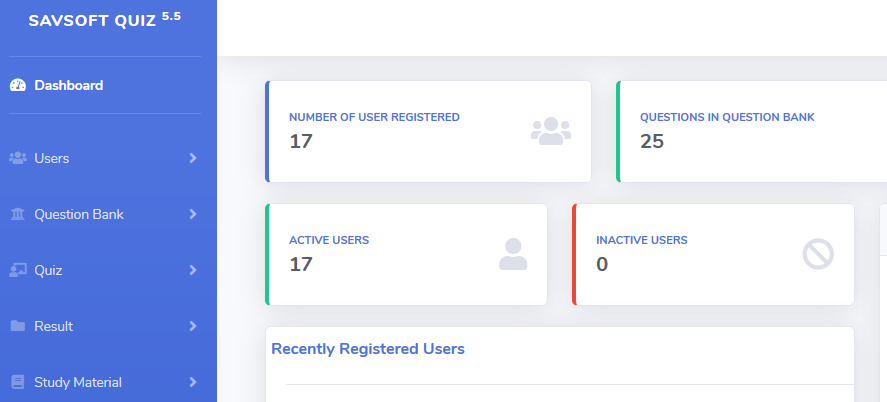Expand the Quiz submenu chevron

click(x=193, y=270)
